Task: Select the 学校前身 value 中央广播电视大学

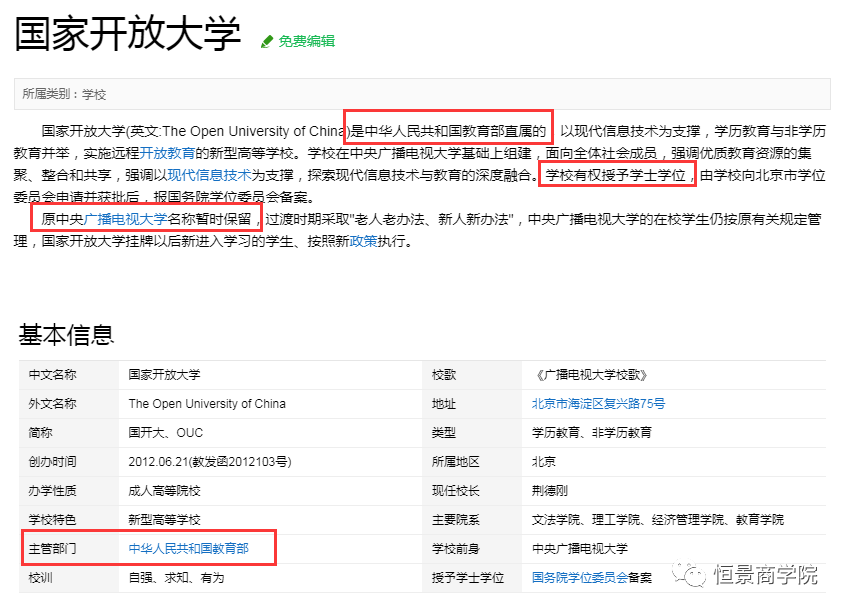Action: pyautogui.click(x=580, y=548)
